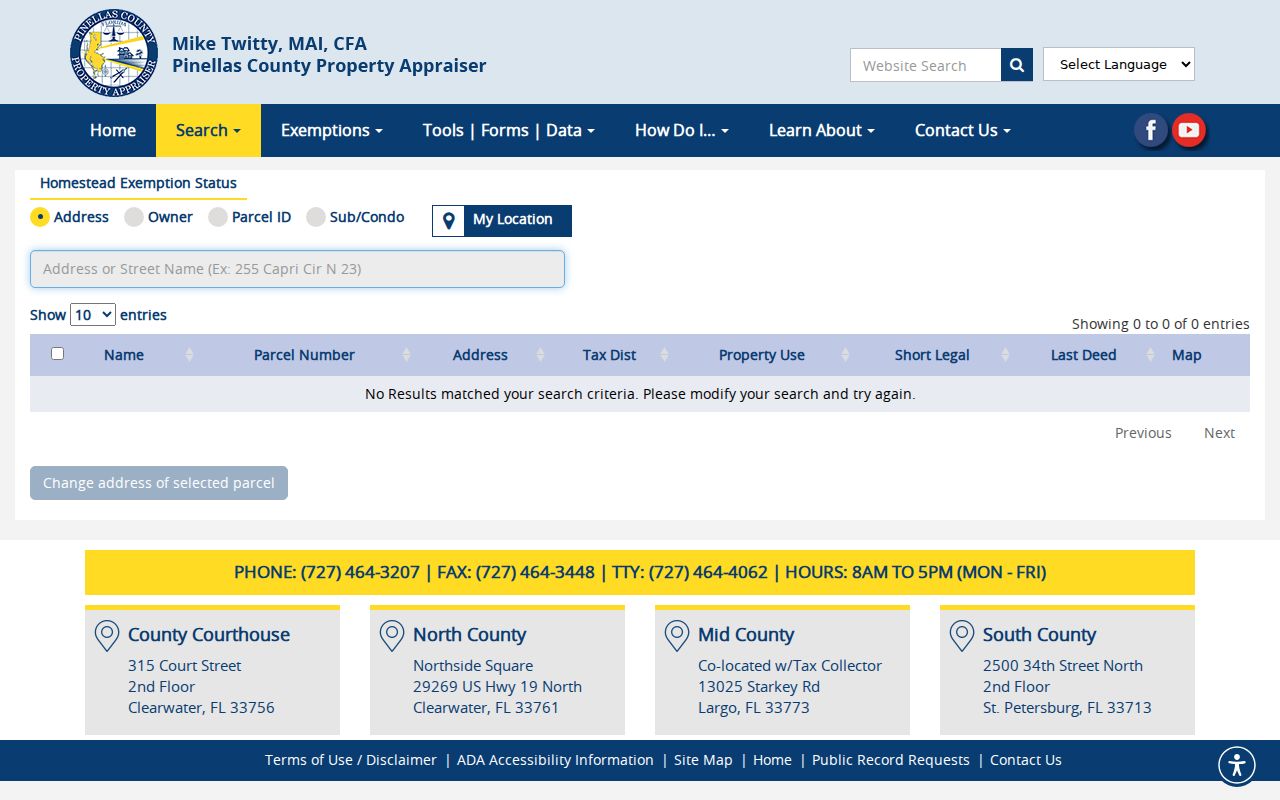The height and width of the screenshot is (800, 1280).
Task: Expand the Tools | Forms | Data menu
Action: click(x=509, y=131)
